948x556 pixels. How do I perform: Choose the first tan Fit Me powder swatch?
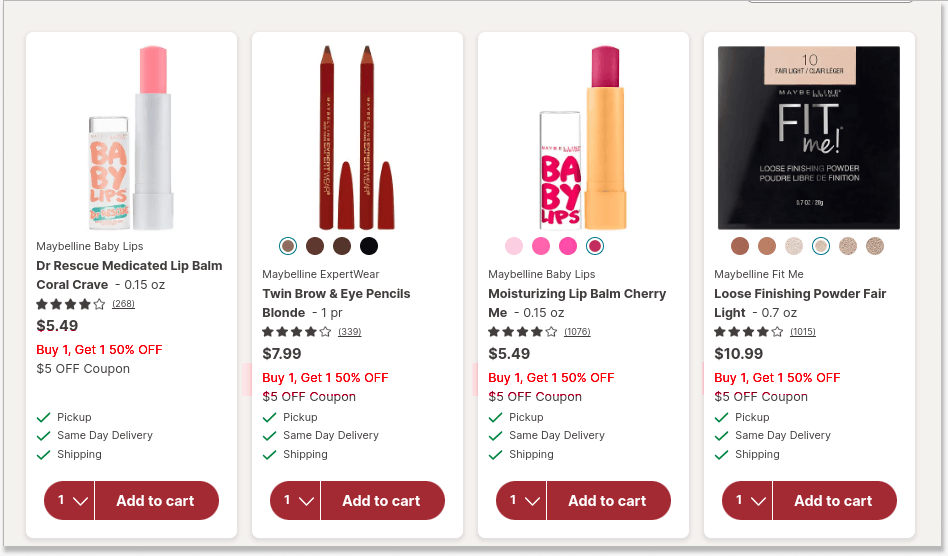(x=740, y=246)
